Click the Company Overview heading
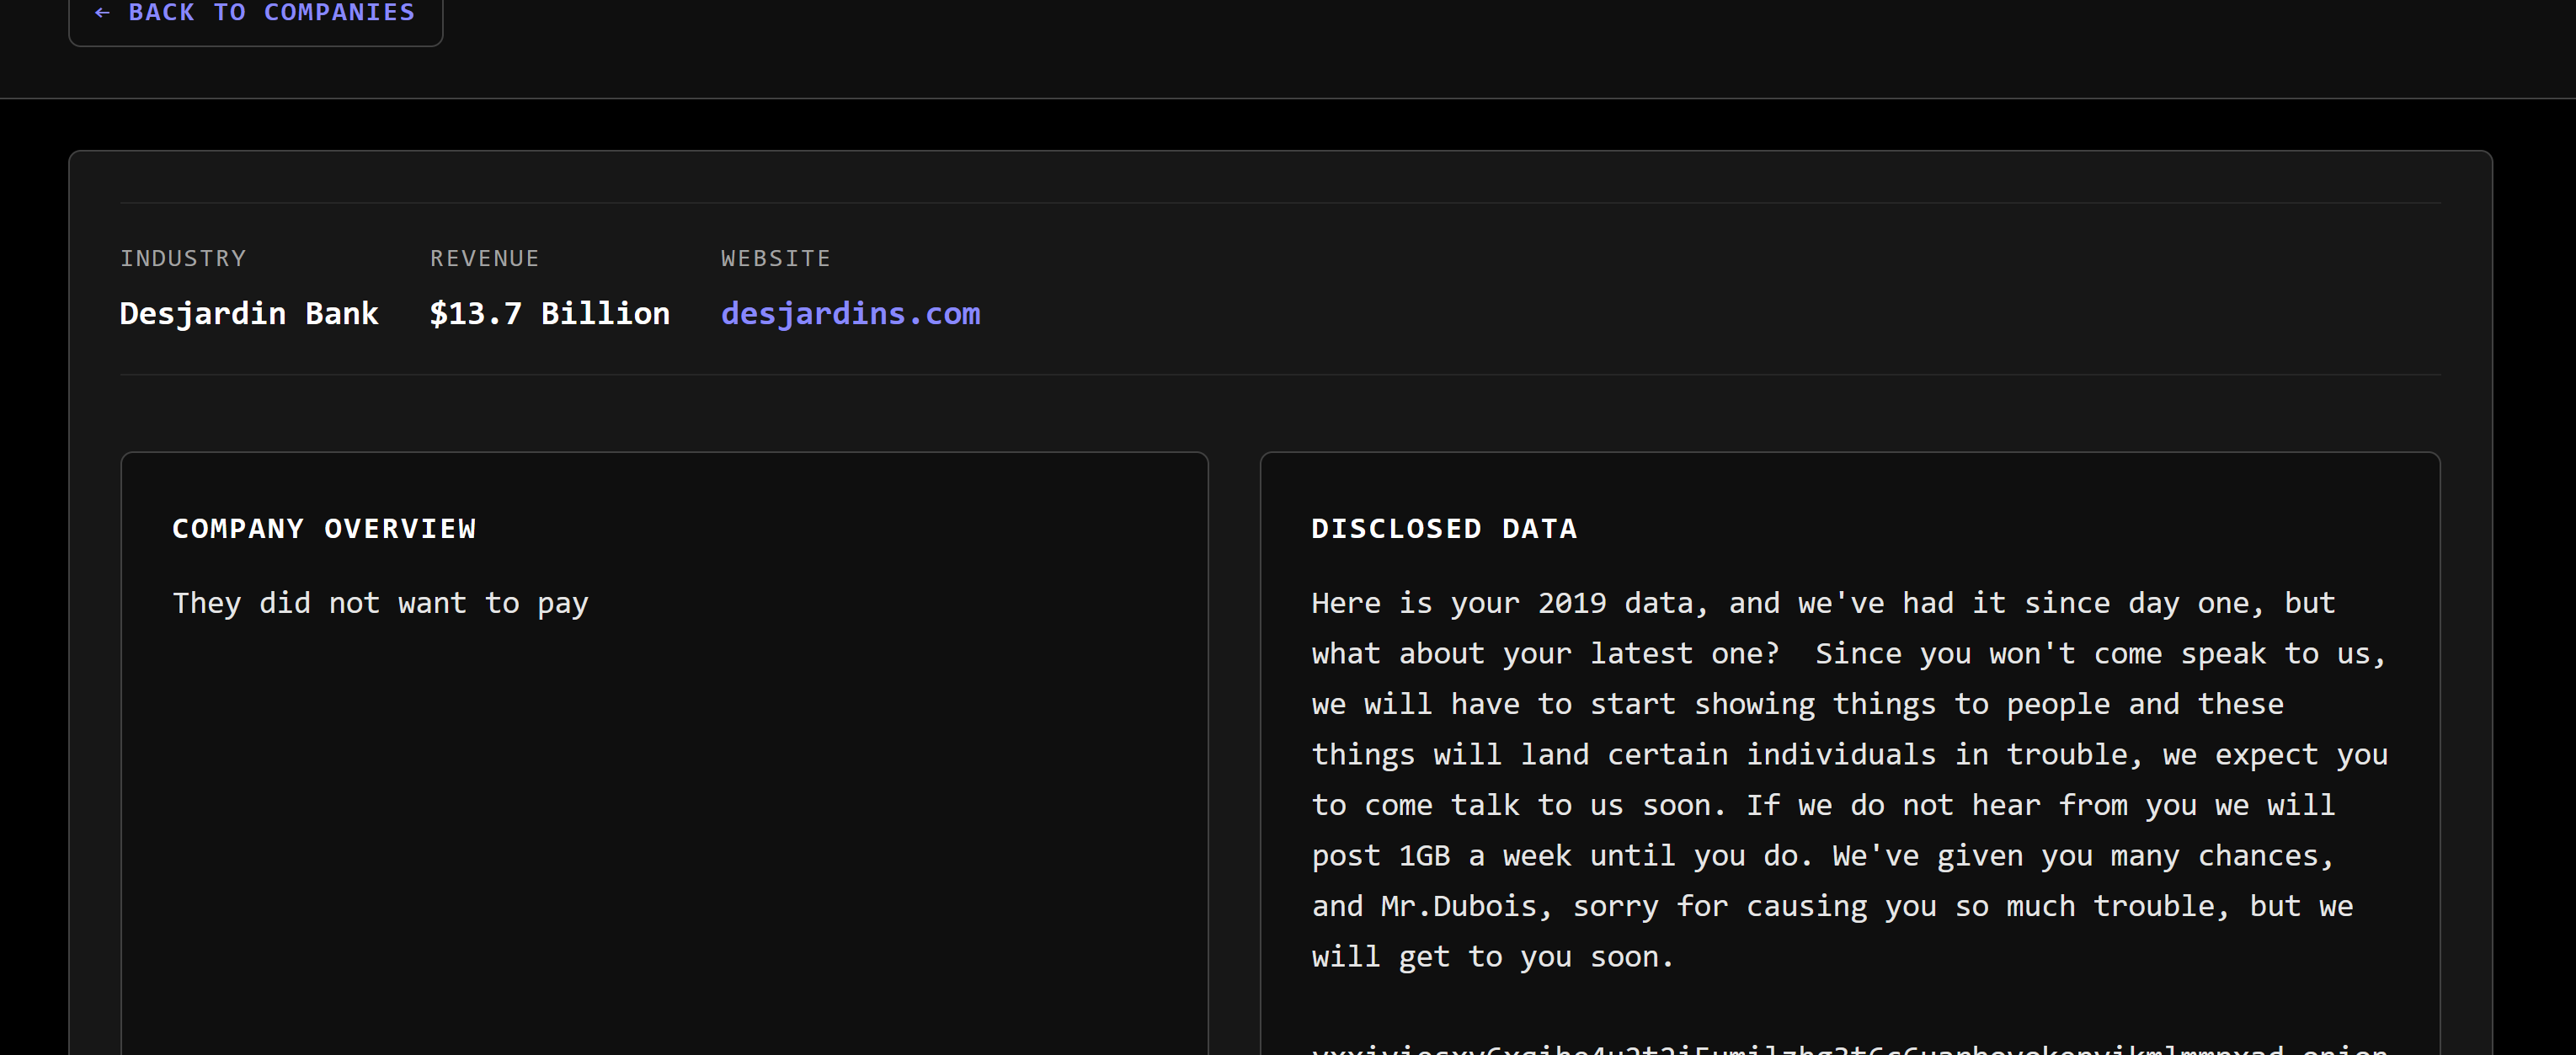The height and width of the screenshot is (1055, 2576). [x=324, y=529]
